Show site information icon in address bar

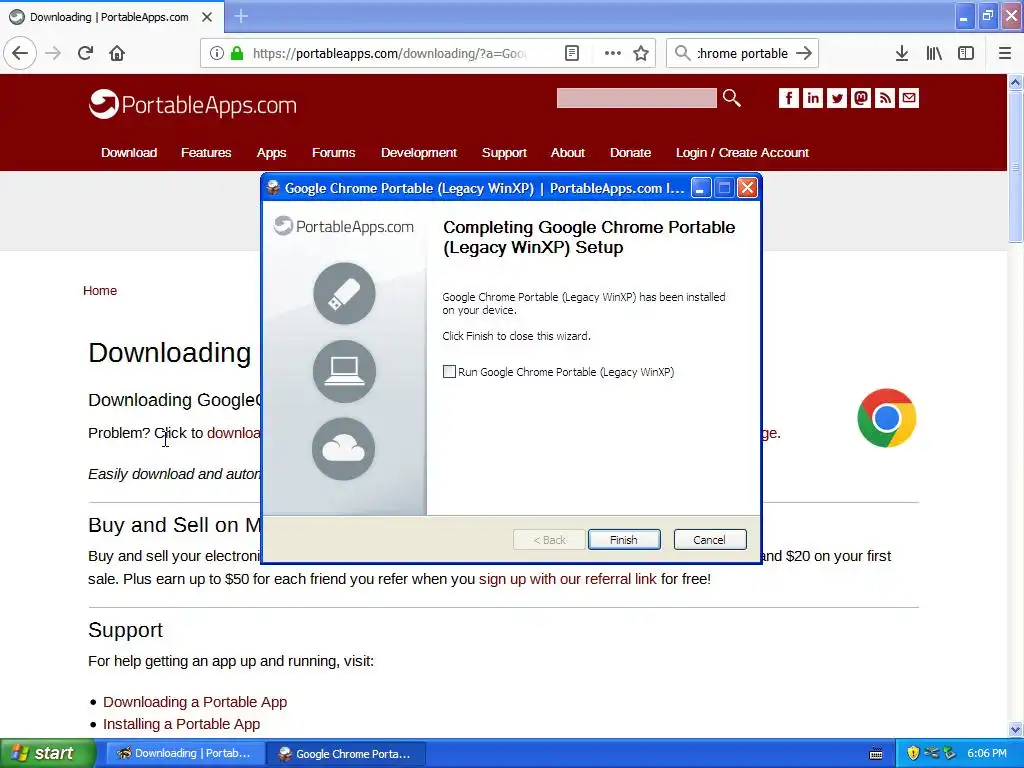pos(217,53)
